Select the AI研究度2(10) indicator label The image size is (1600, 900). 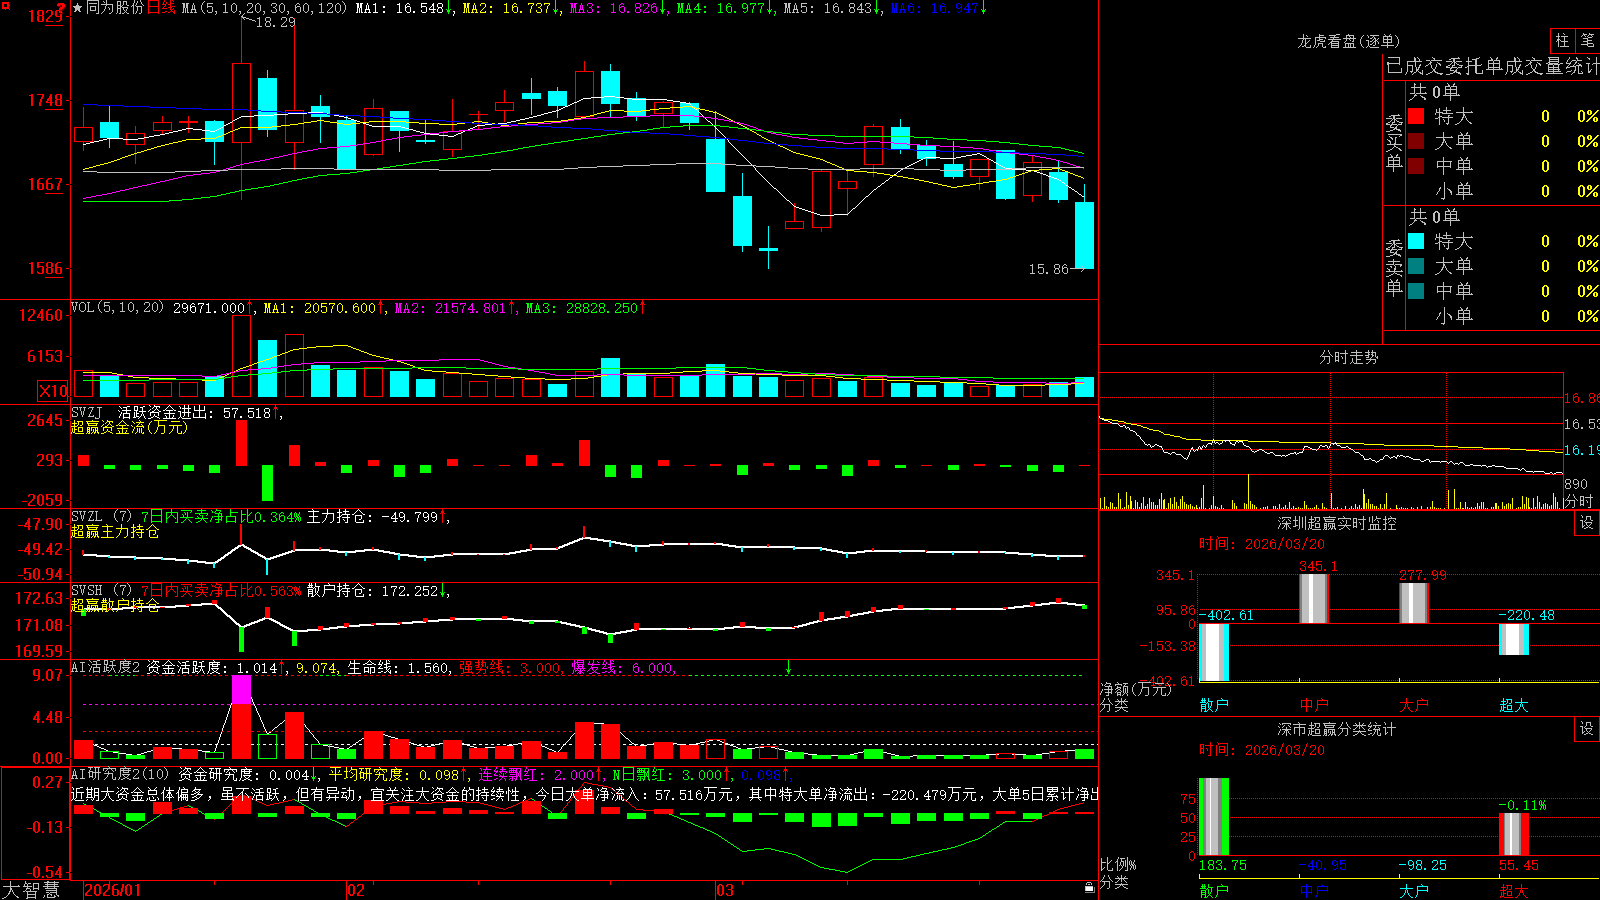[120, 774]
